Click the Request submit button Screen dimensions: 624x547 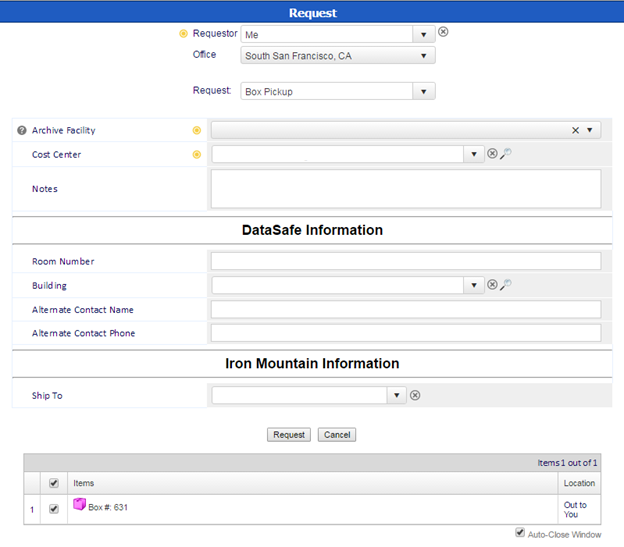point(289,434)
